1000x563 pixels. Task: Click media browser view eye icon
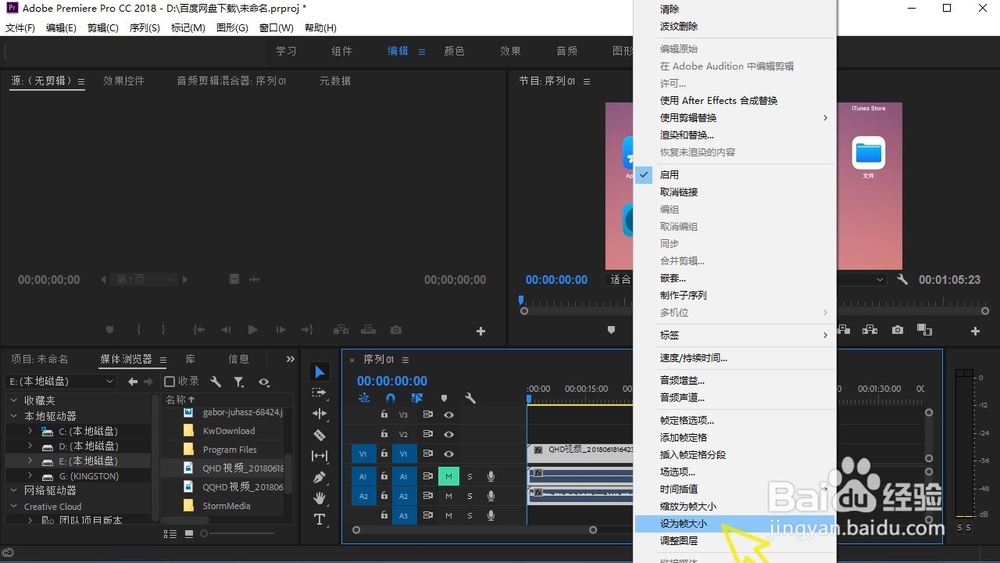[x=264, y=382]
